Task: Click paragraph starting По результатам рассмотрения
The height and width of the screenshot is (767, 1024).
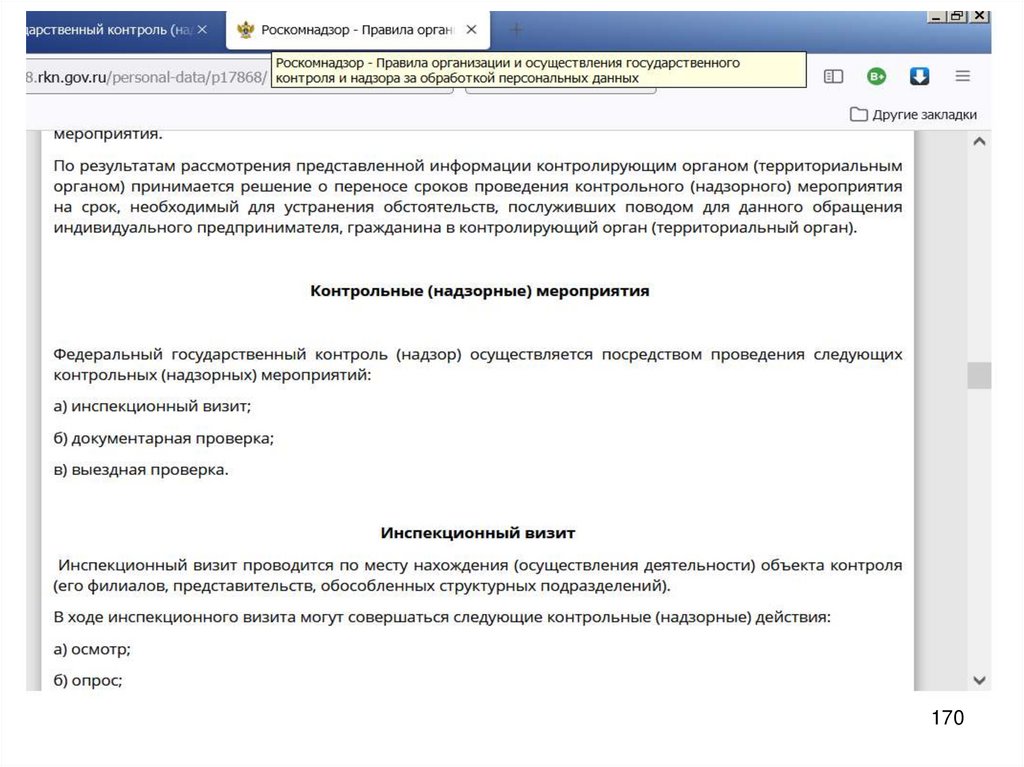Action: [x=478, y=197]
